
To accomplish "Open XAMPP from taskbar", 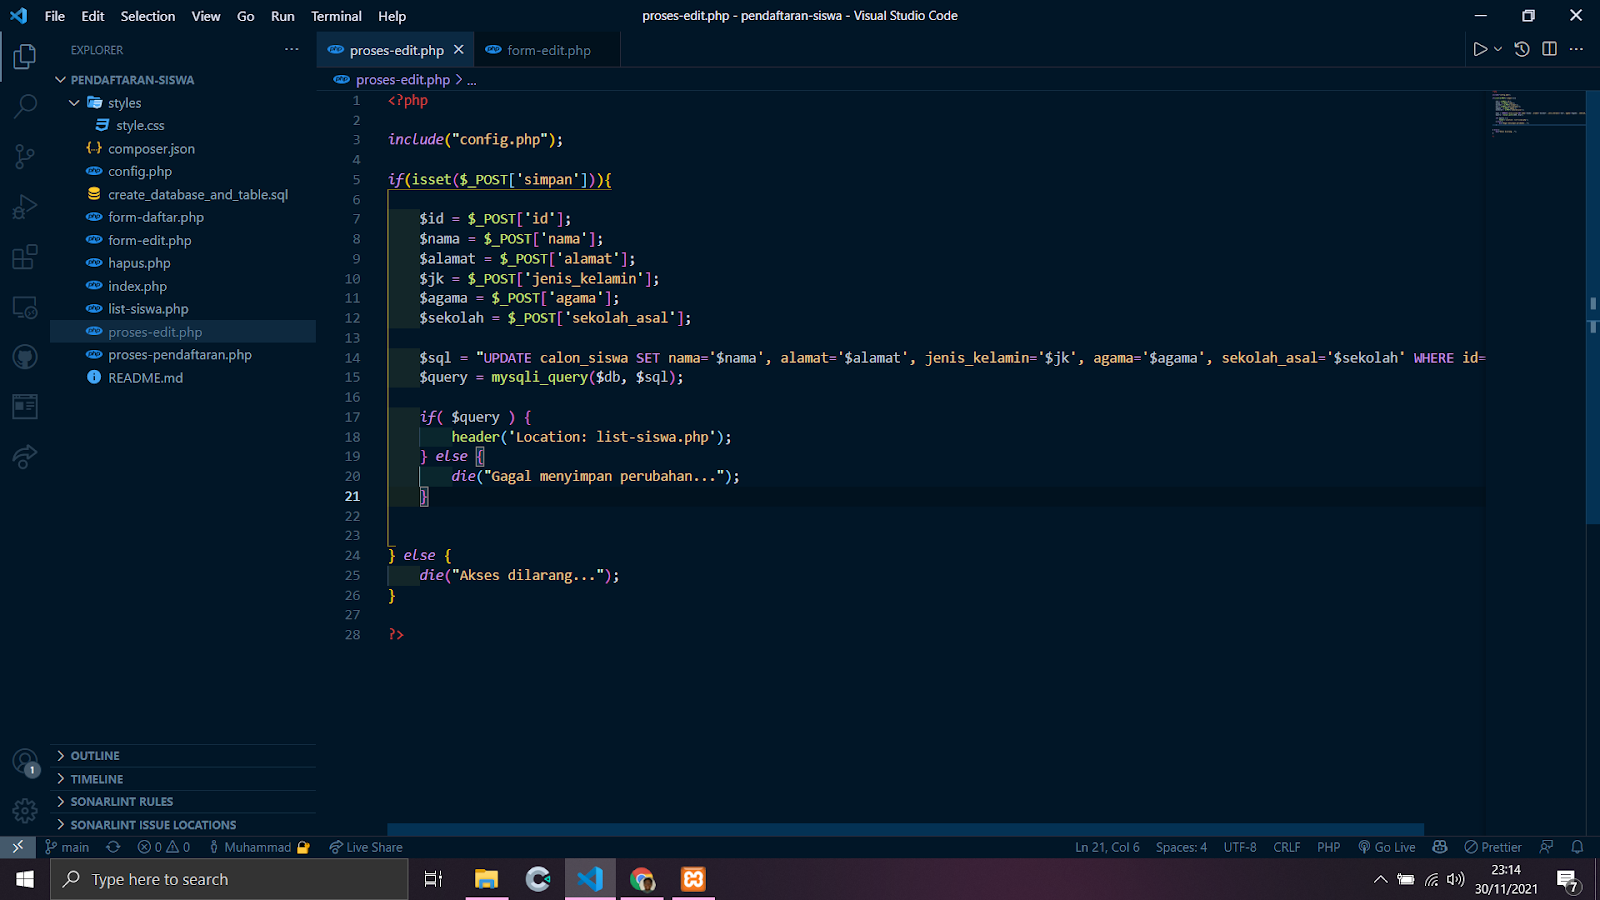I will point(693,879).
